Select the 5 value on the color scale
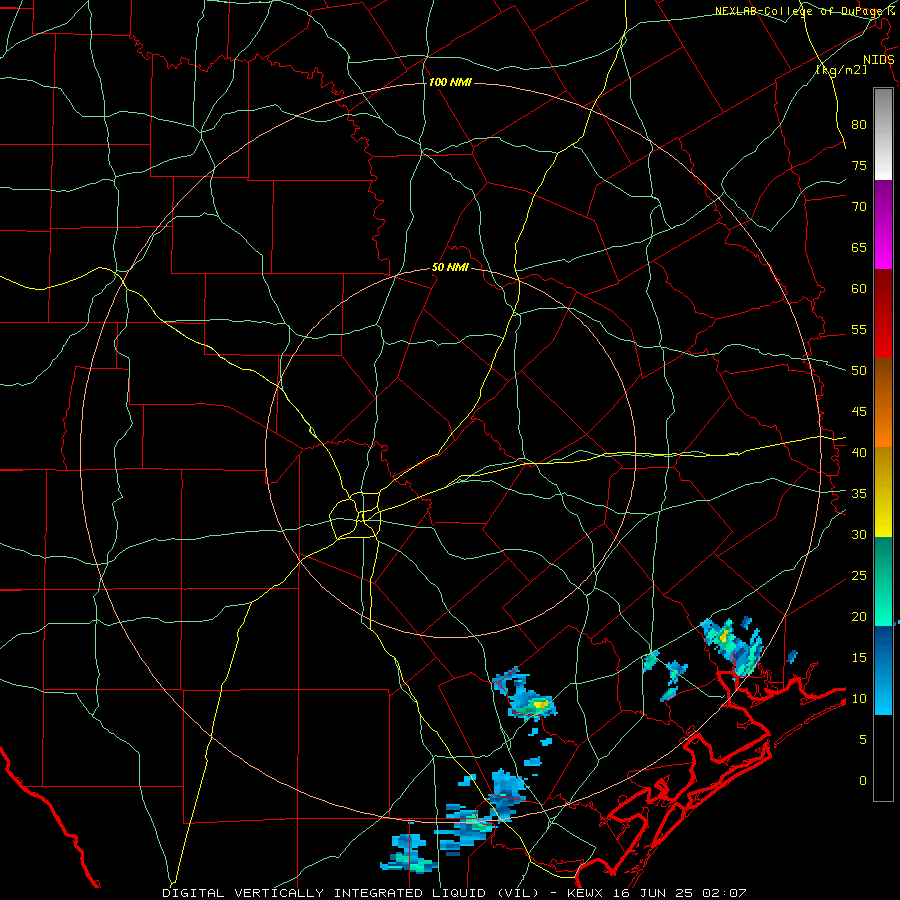 [863, 739]
